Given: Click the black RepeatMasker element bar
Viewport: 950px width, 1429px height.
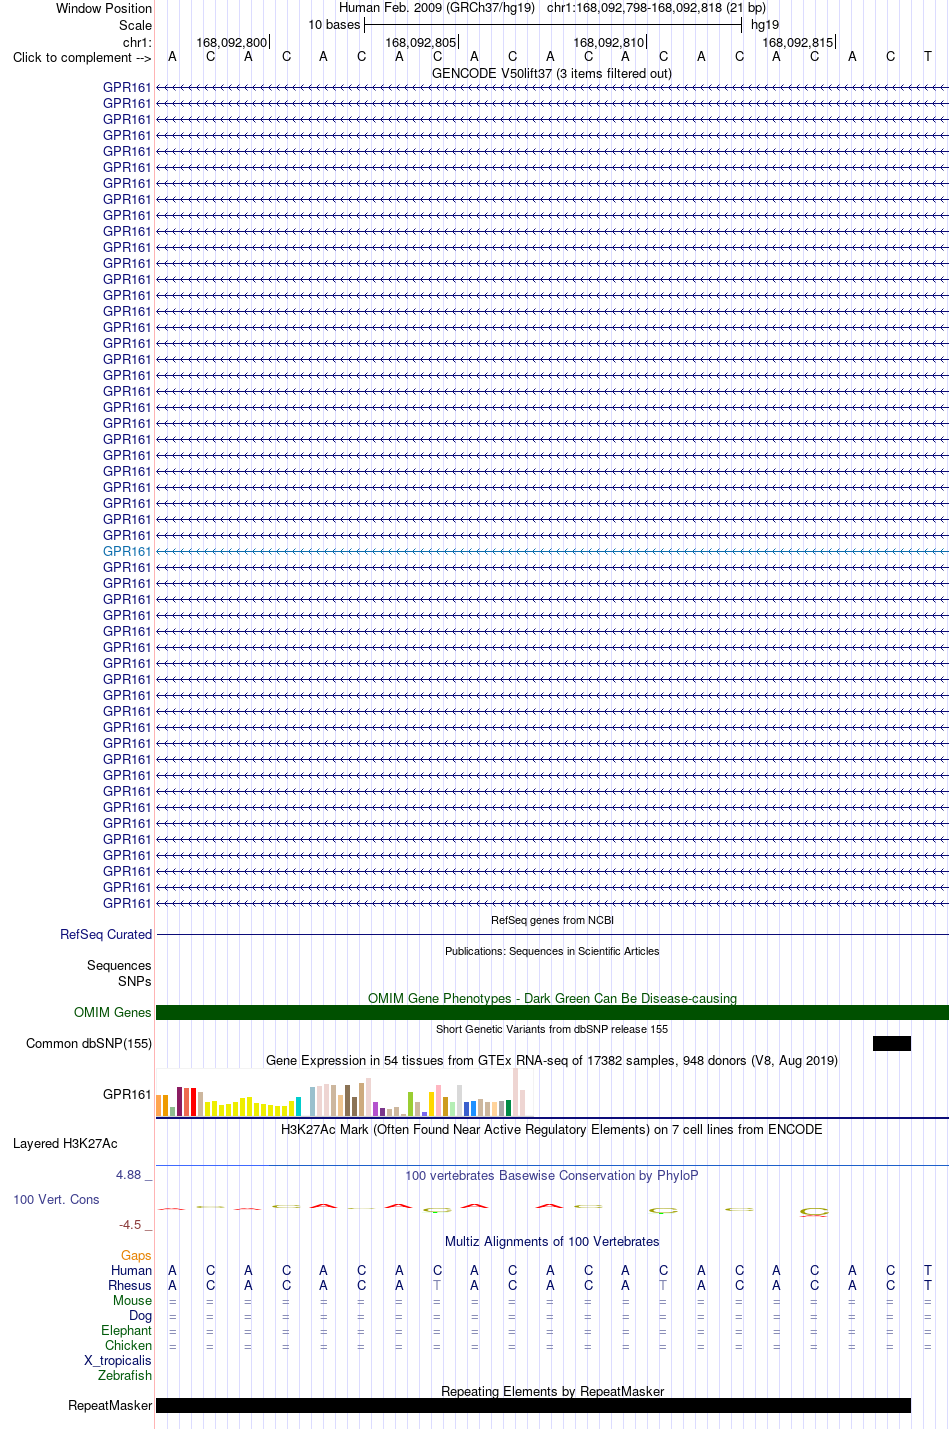Looking at the screenshot, I should tap(534, 1405).
